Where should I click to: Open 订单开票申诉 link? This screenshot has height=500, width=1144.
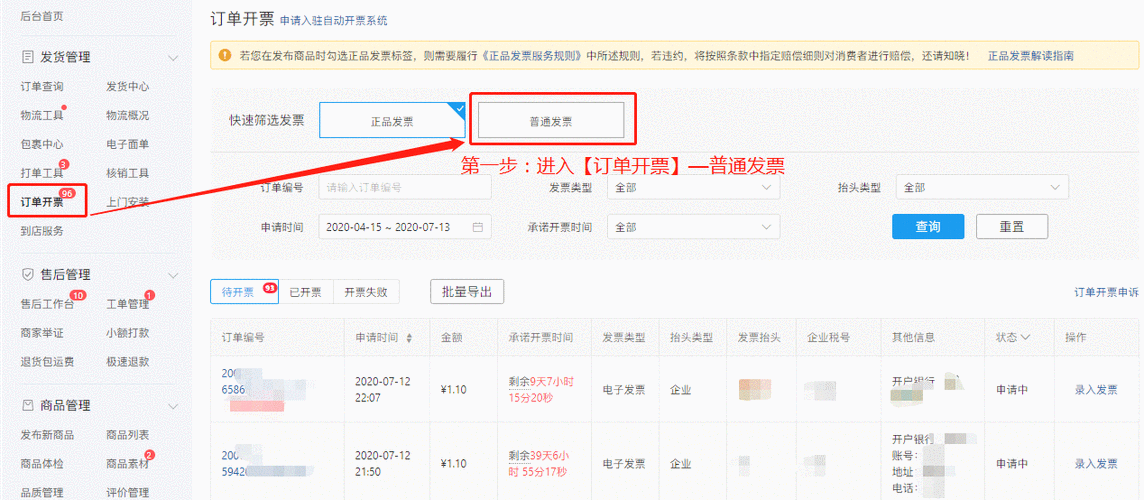point(1106,292)
